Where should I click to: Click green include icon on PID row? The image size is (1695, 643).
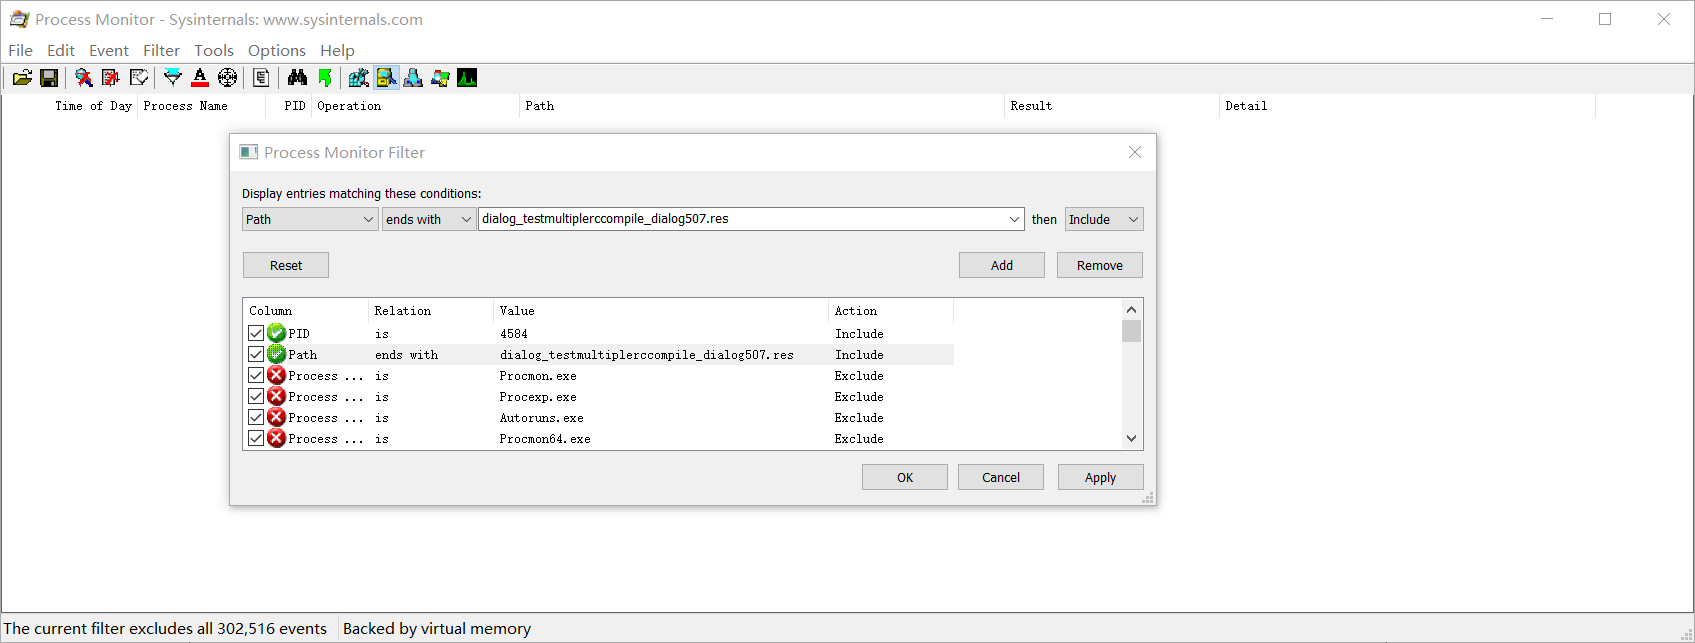pos(277,333)
